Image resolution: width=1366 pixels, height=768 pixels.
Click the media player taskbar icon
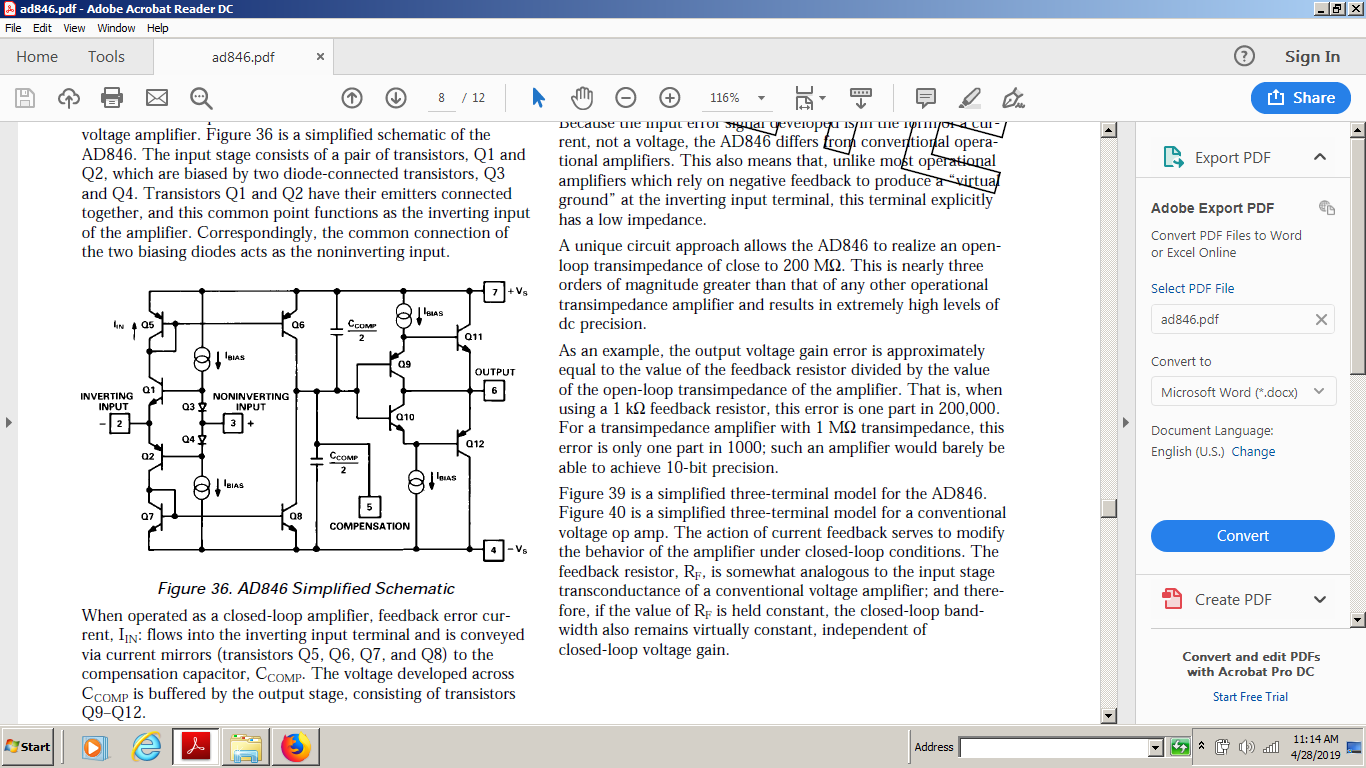pos(94,747)
